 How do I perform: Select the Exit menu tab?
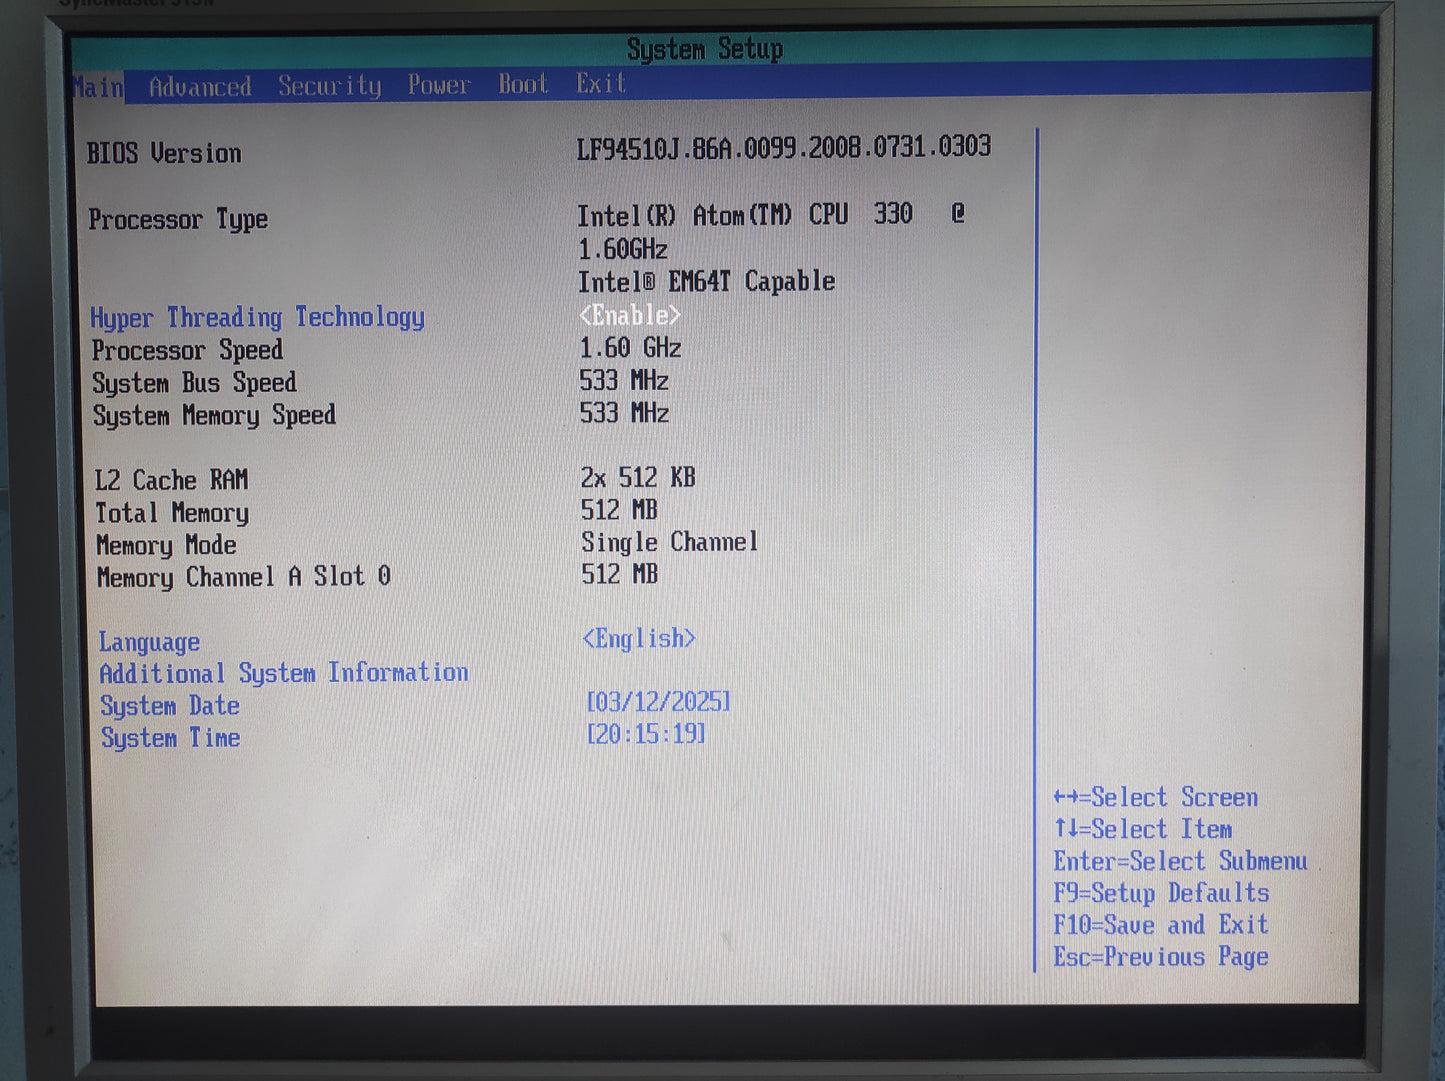tap(600, 83)
